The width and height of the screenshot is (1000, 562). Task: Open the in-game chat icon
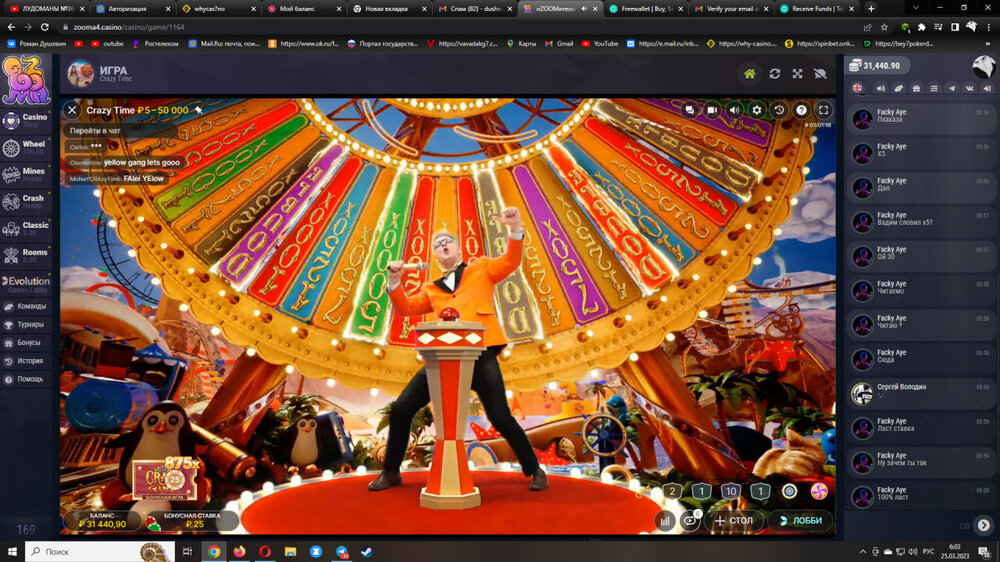pos(690,110)
